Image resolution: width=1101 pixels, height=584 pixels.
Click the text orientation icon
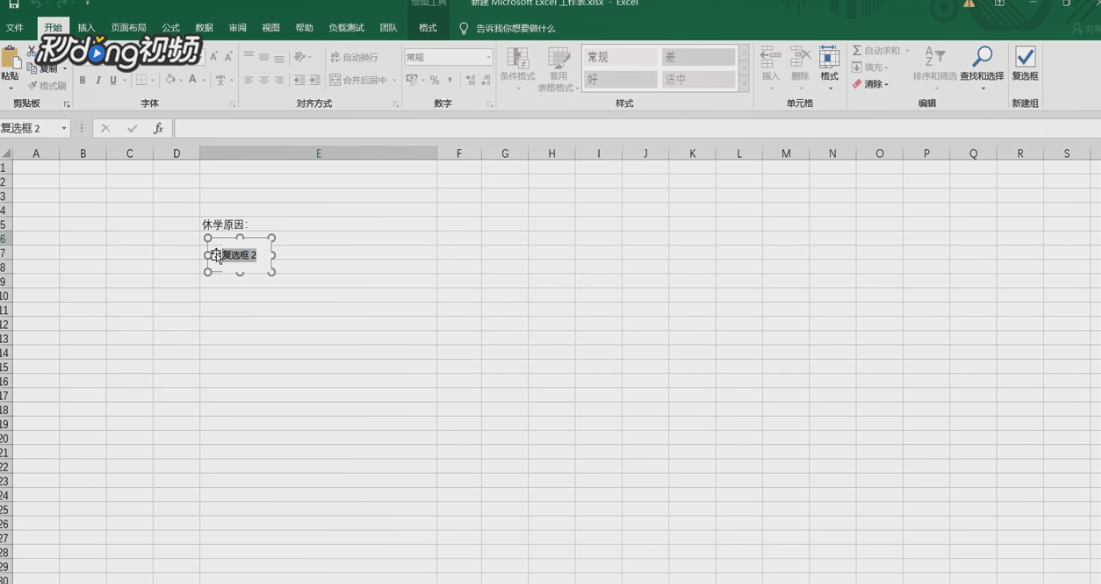coord(301,57)
